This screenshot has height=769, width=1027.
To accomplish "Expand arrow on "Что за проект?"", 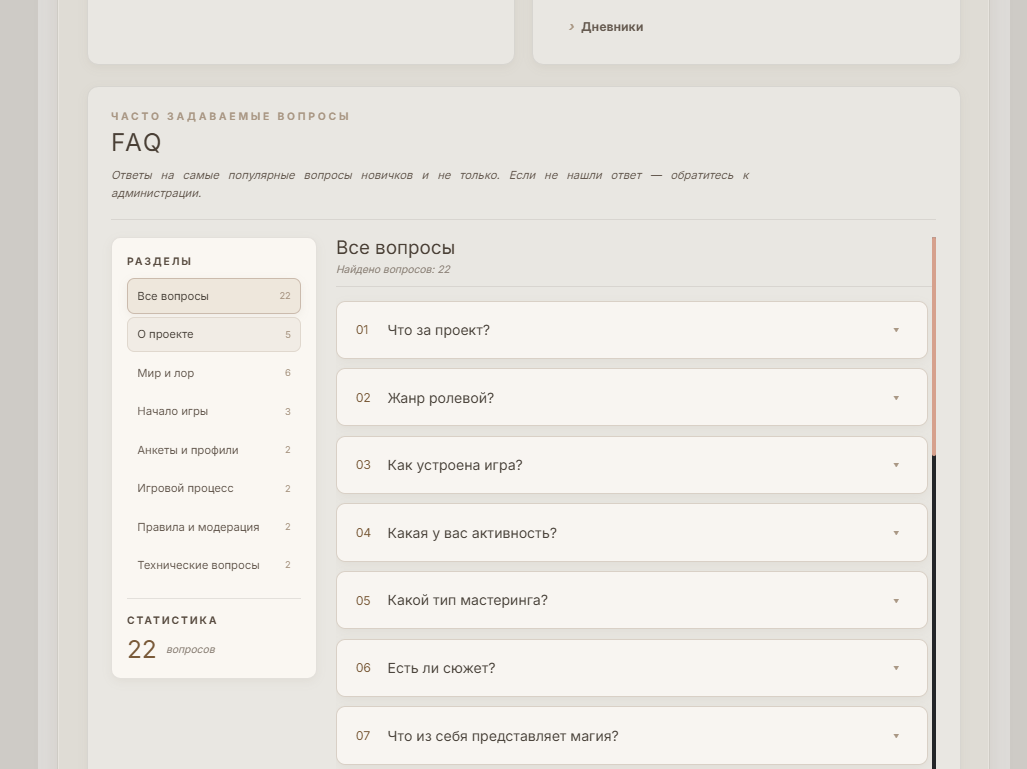I will coord(896,330).
